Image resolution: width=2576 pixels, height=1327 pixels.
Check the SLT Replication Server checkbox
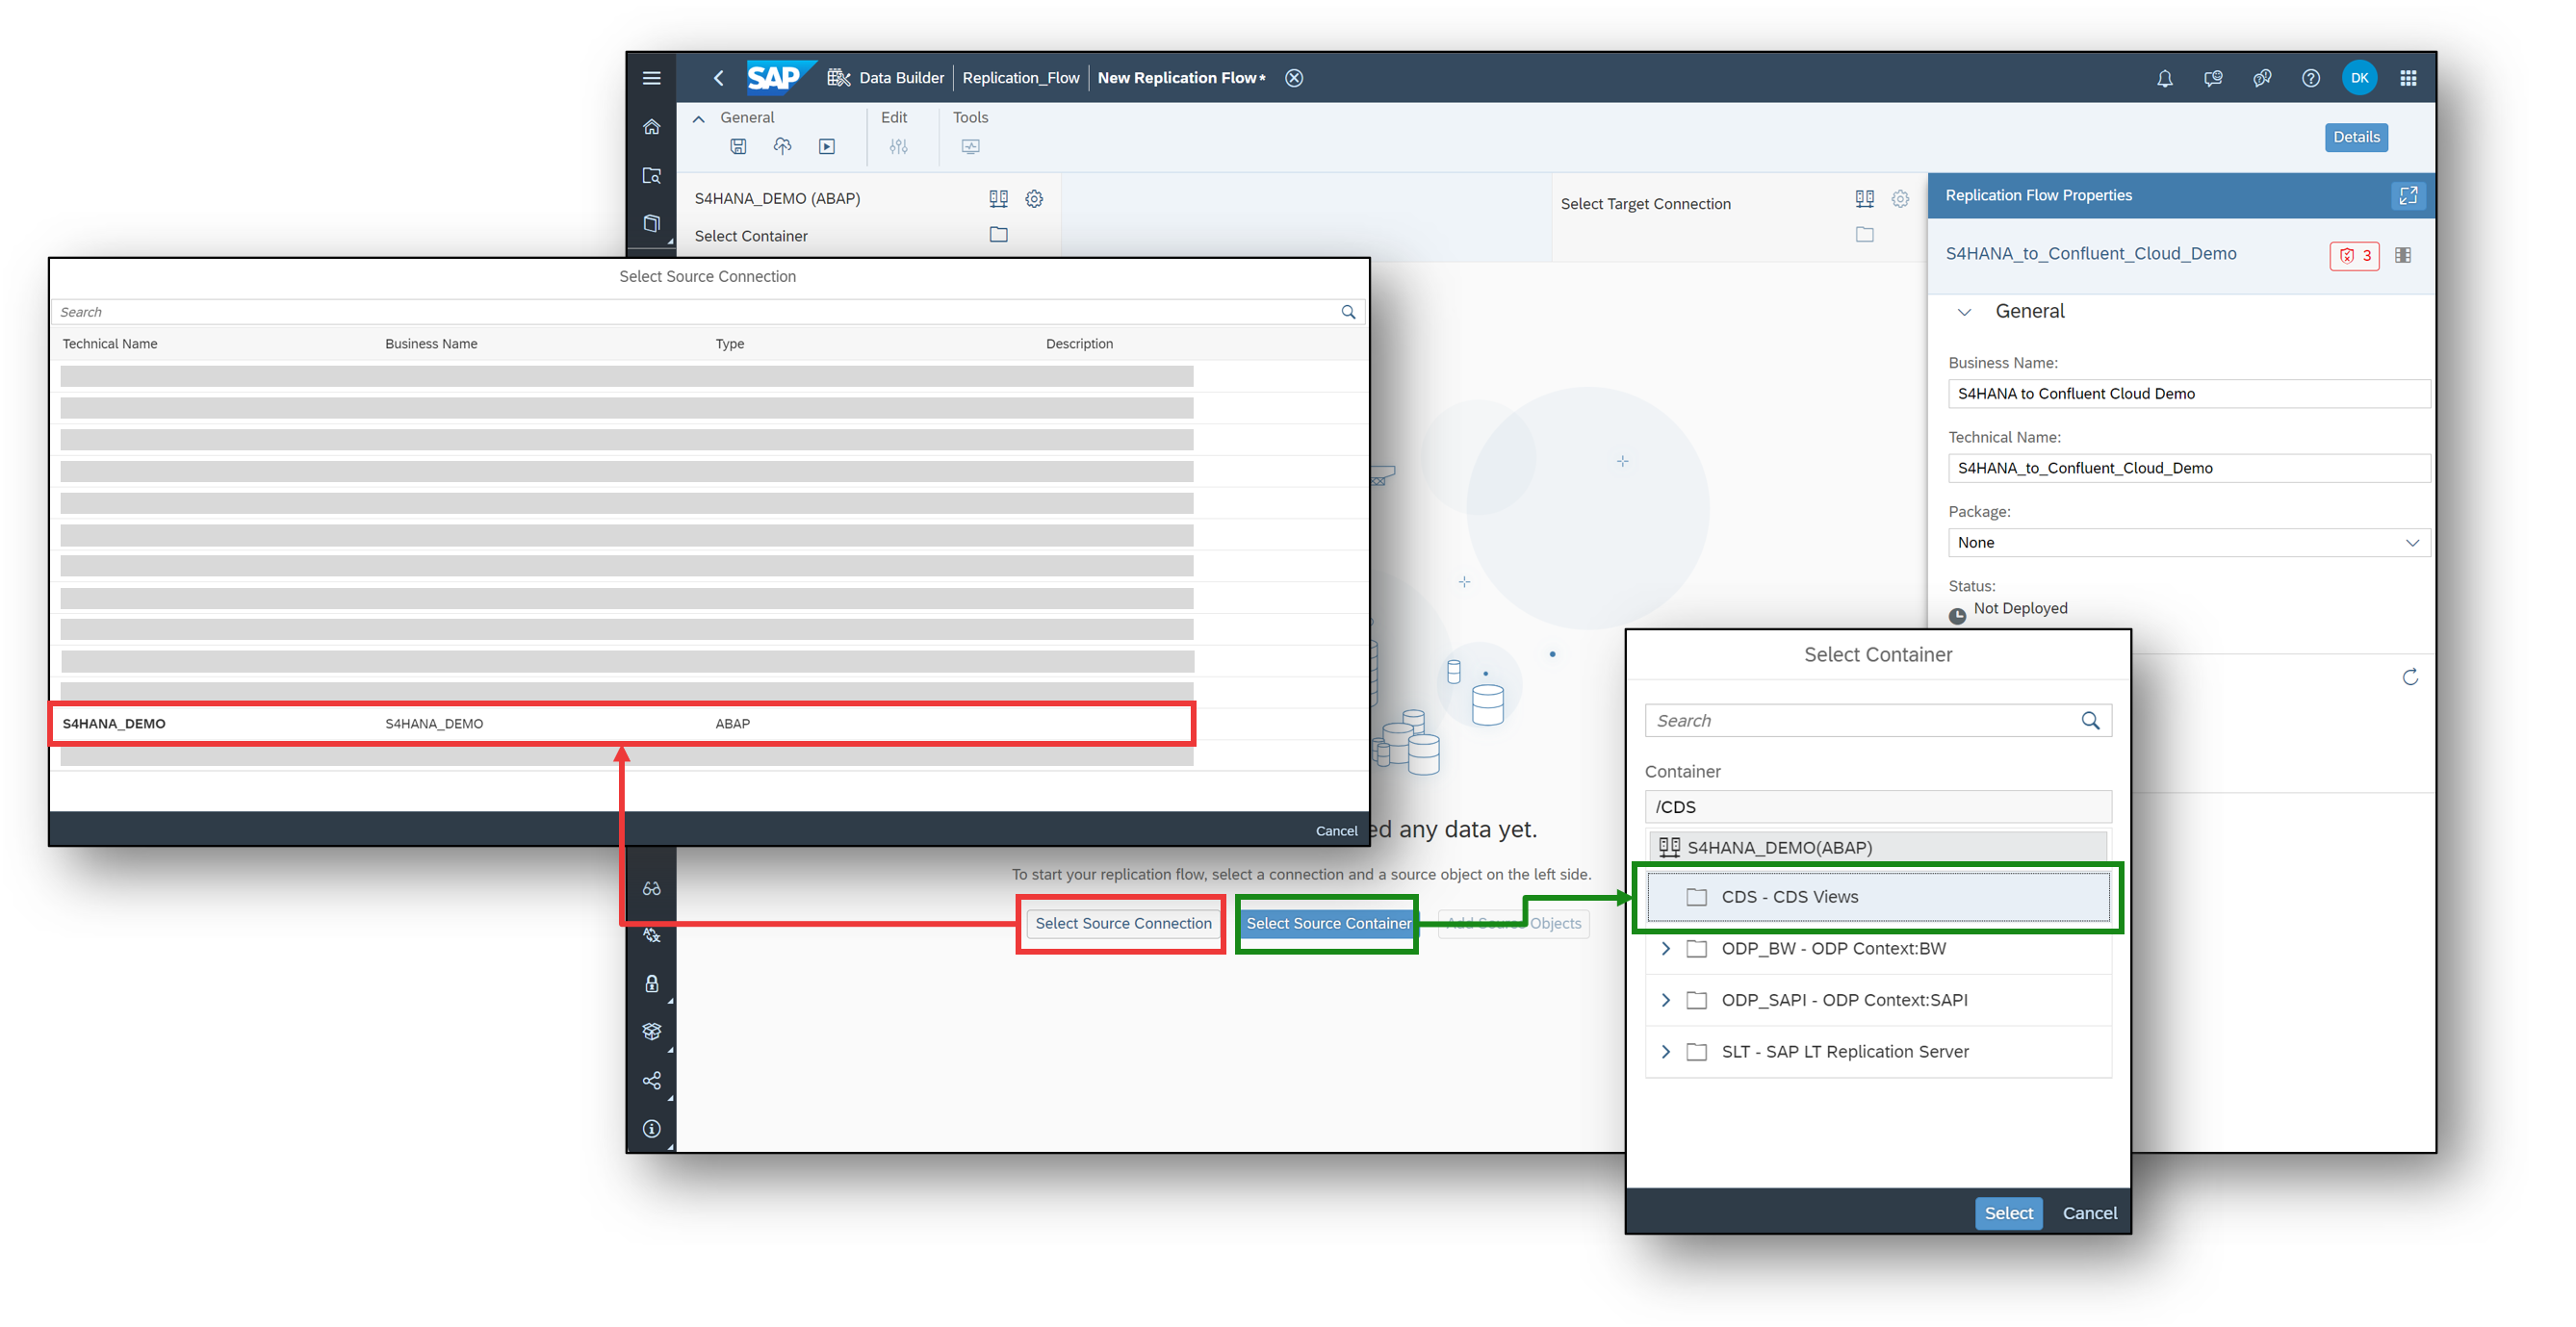[1696, 1052]
